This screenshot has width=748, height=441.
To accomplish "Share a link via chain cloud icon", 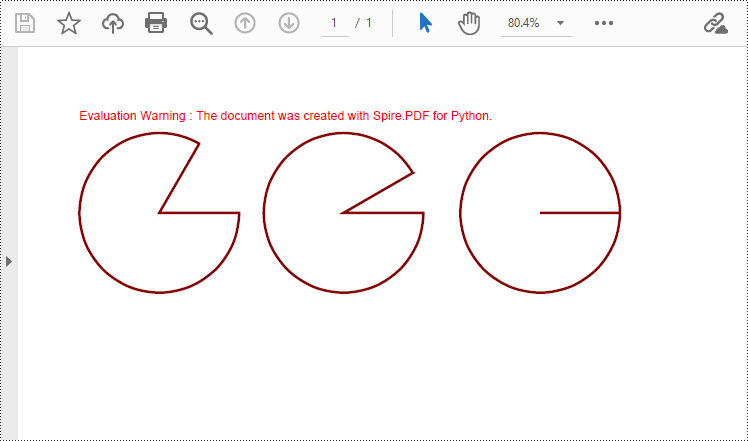I will tap(716, 23).
